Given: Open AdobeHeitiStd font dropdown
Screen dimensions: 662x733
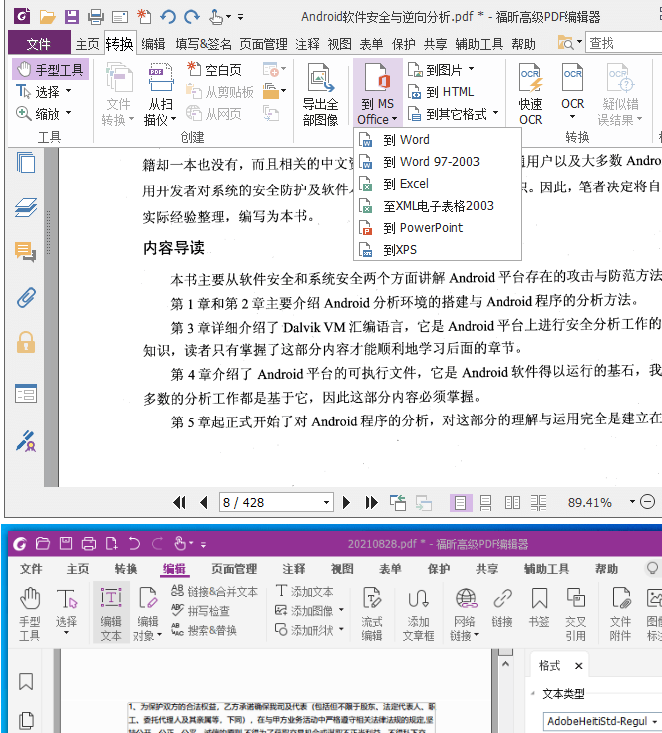Looking at the screenshot, I should tap(655, 721).
